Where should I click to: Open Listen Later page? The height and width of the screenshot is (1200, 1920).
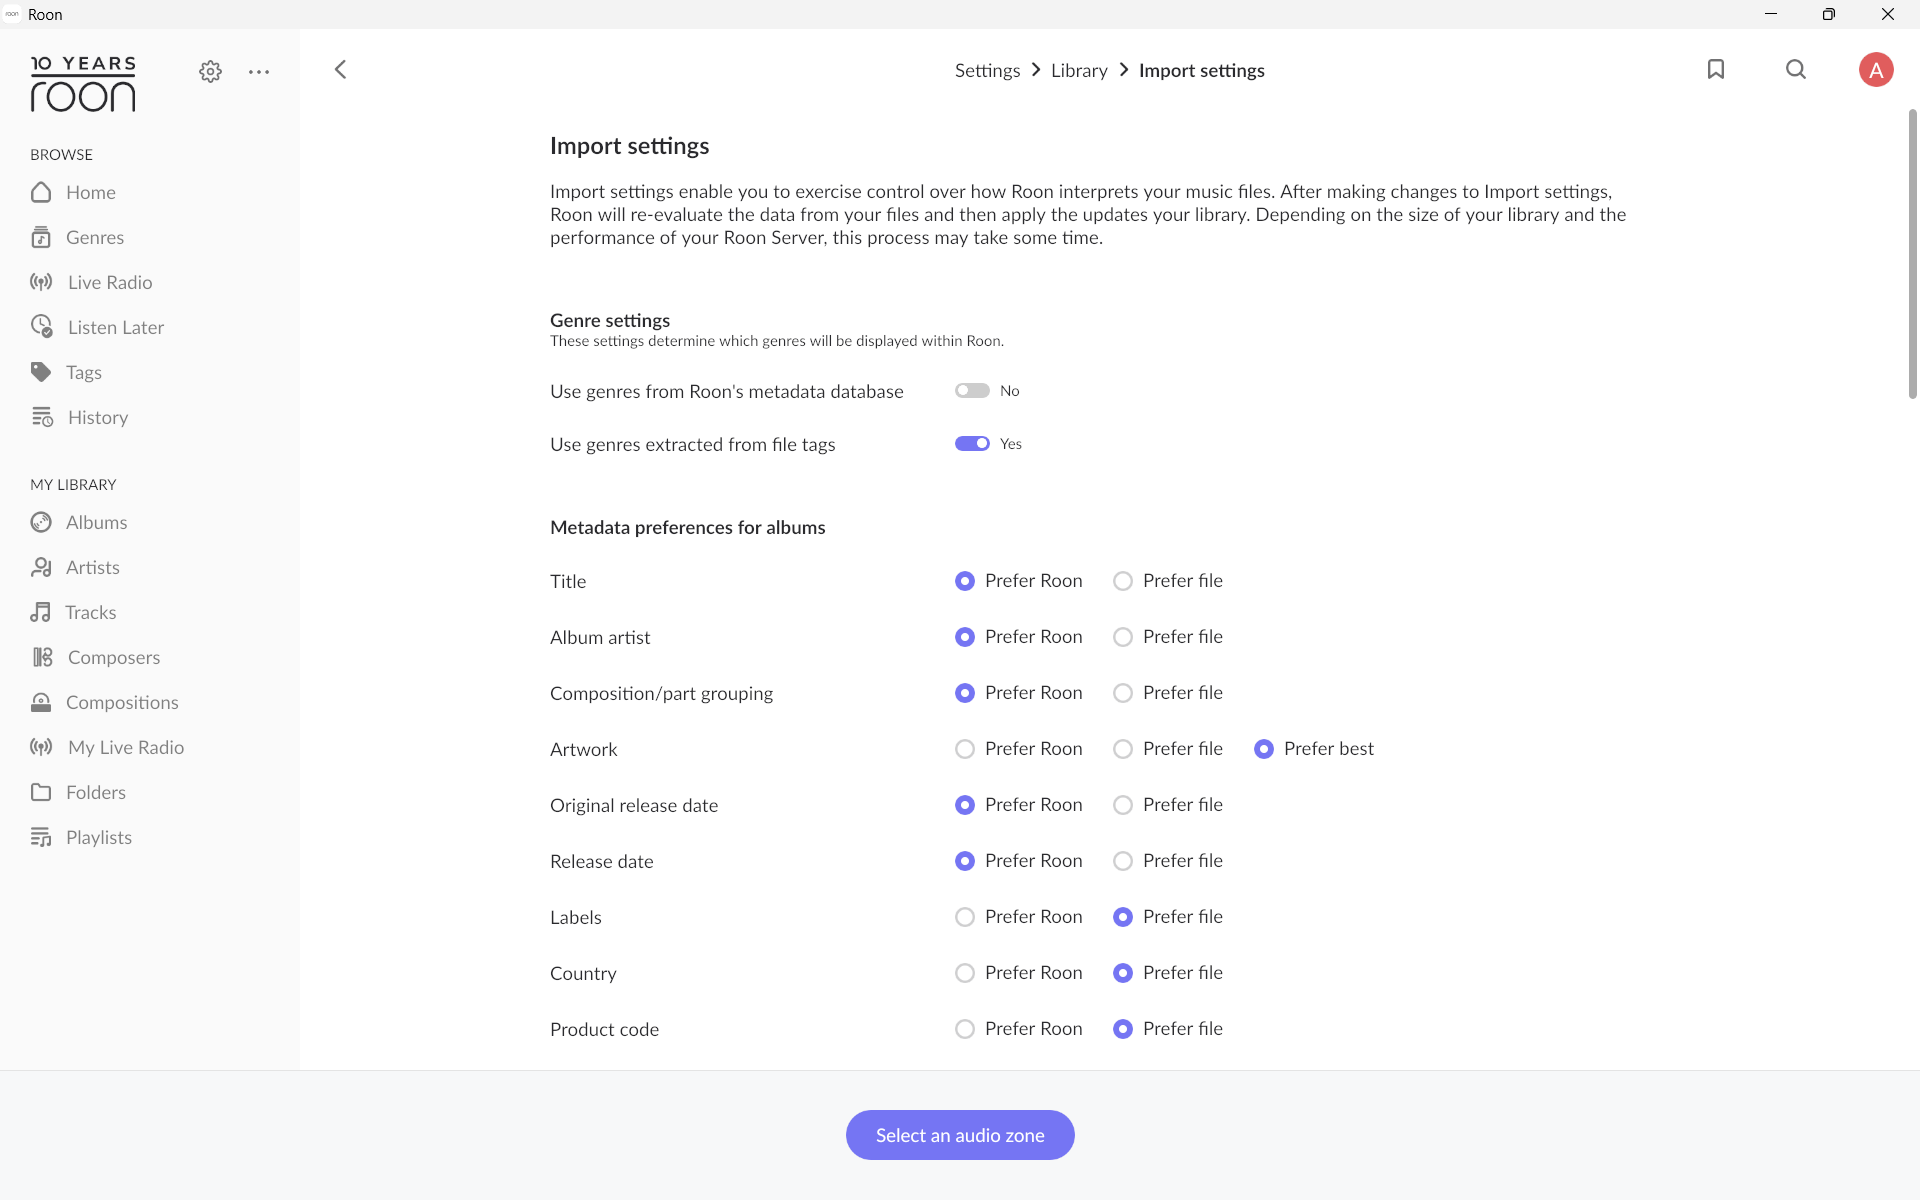(x=116, y=327)
